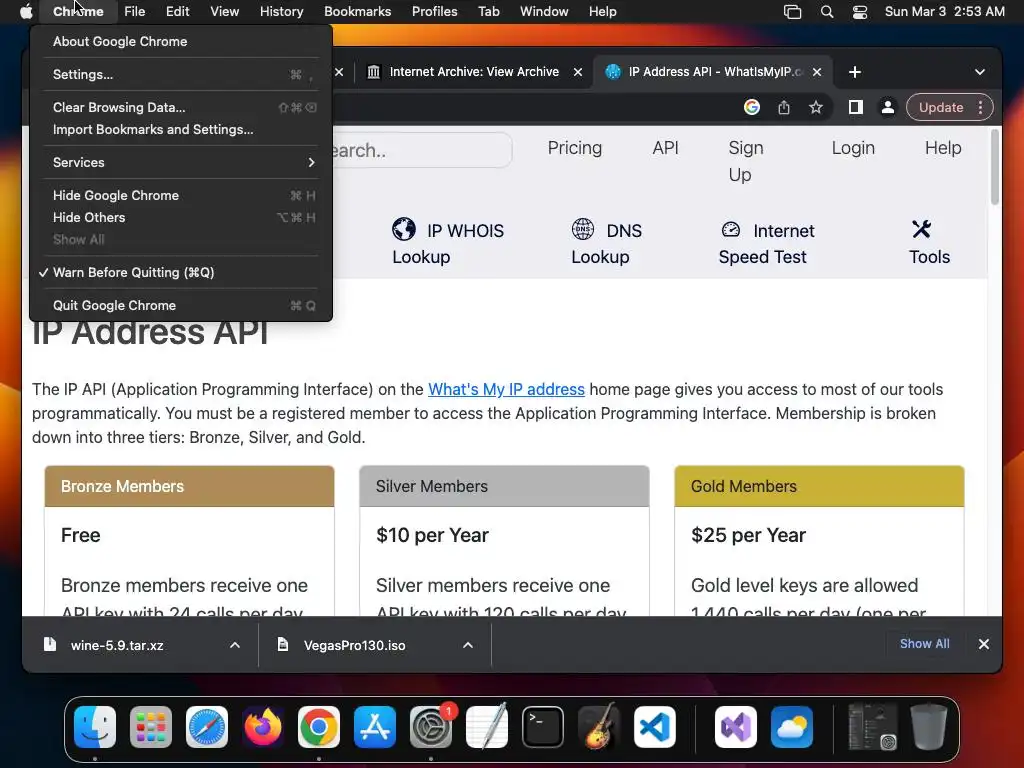1024x768 pixels.
Task: Close the downloads bar
Action: [984, 644]
